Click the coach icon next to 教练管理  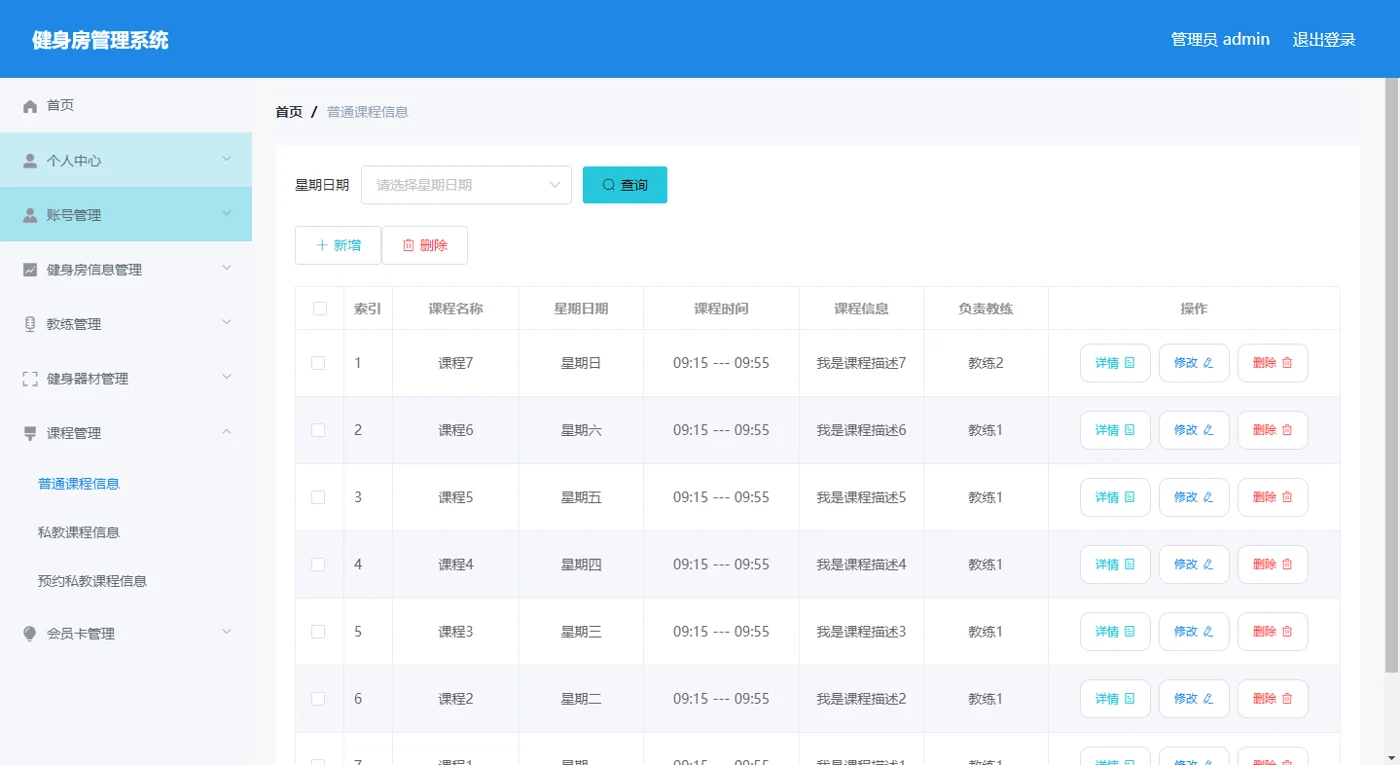pyautogui.click(x=30, y=324)
